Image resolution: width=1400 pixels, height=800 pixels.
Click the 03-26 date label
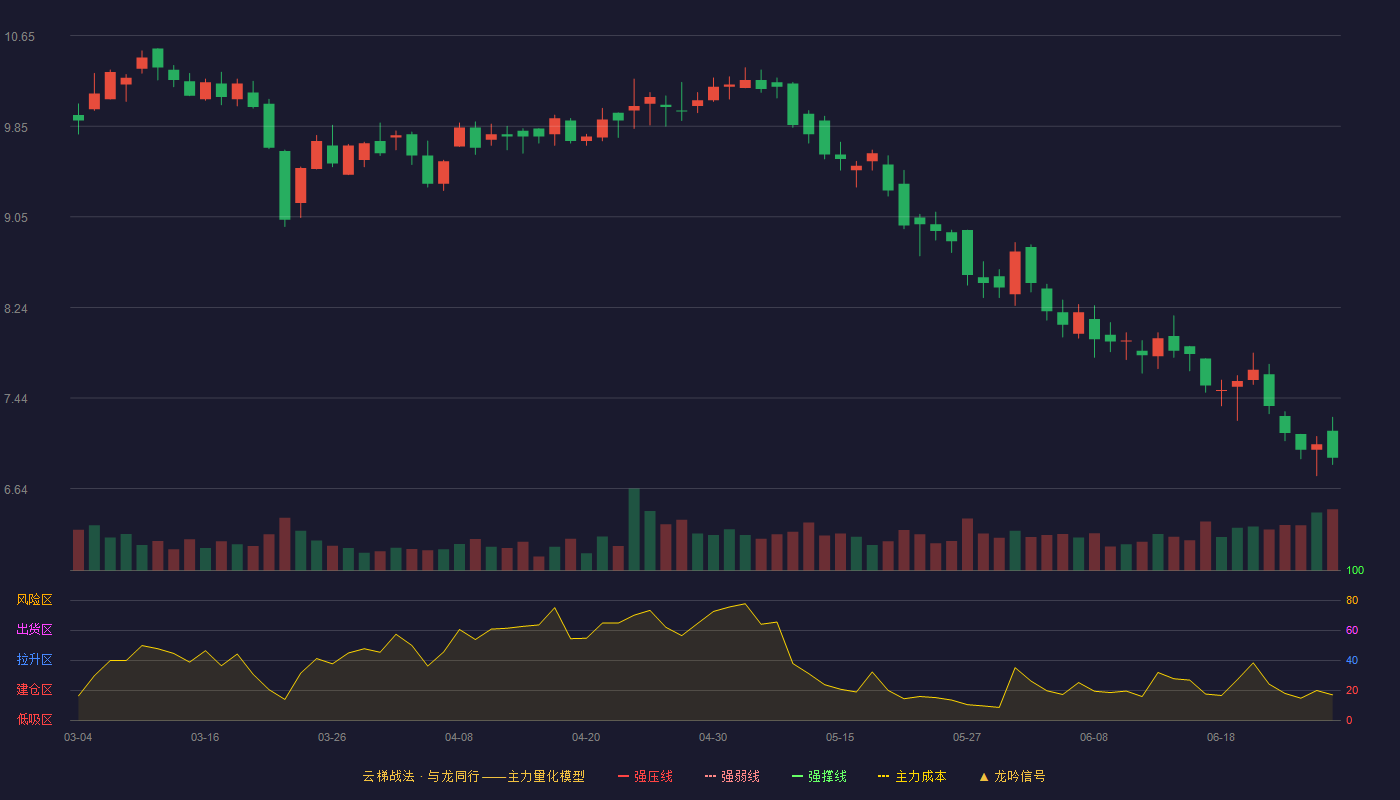tap(332, 737)
